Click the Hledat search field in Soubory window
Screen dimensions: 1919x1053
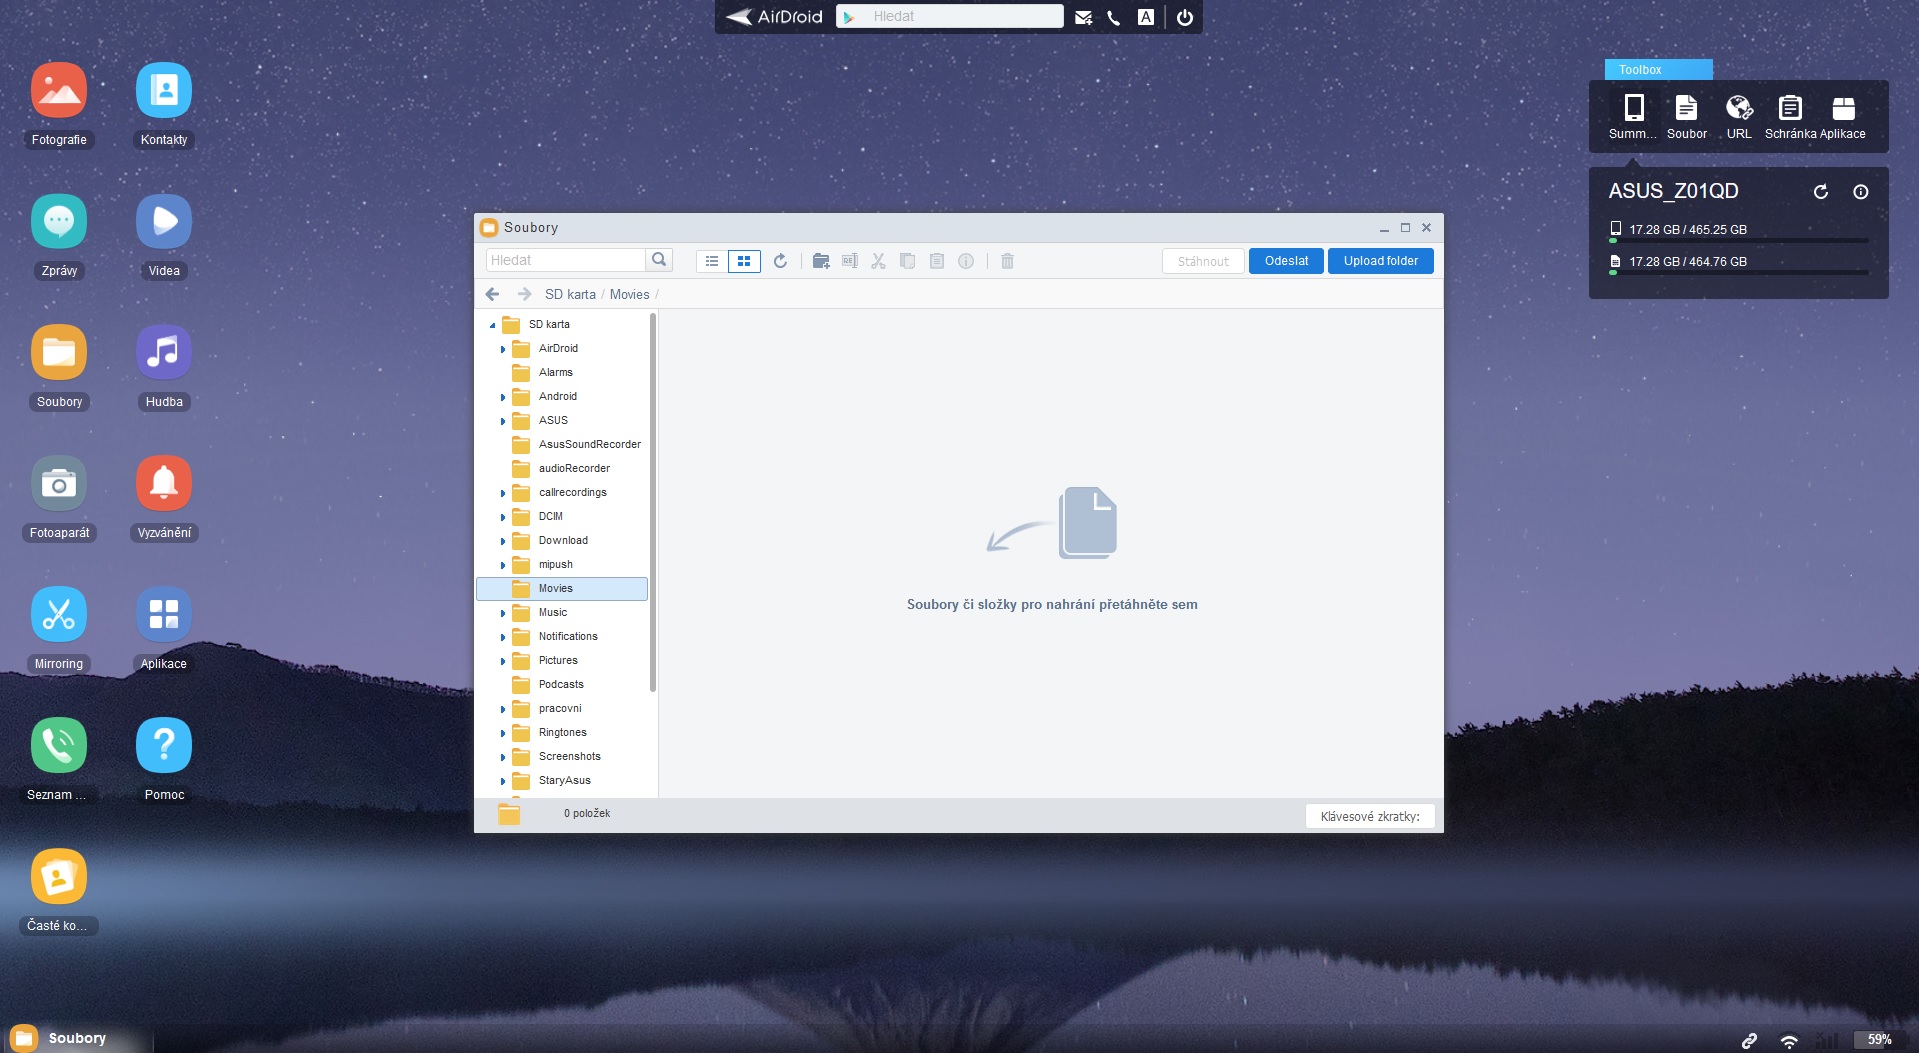tap(566, 260)
